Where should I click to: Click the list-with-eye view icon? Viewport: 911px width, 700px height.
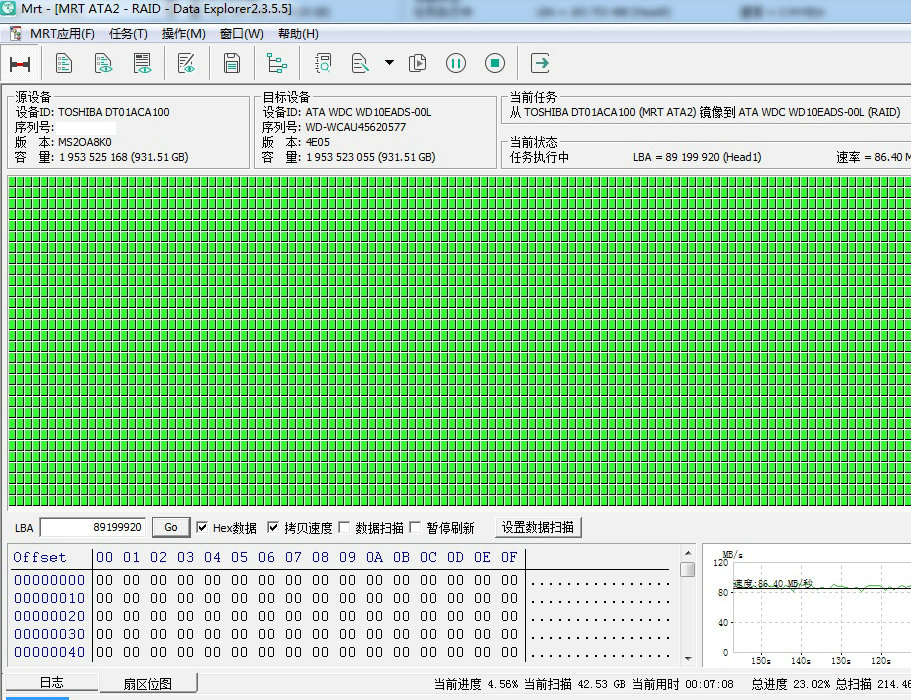pos(103,63)
